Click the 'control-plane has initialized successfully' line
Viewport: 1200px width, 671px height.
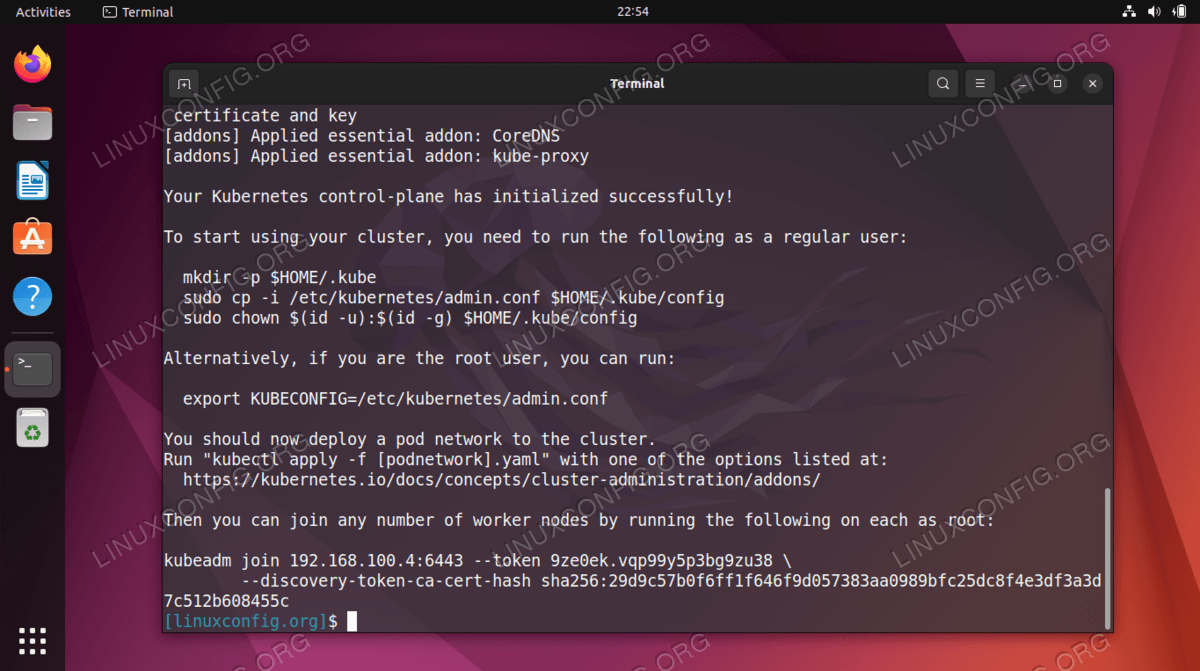pos(448,197)
